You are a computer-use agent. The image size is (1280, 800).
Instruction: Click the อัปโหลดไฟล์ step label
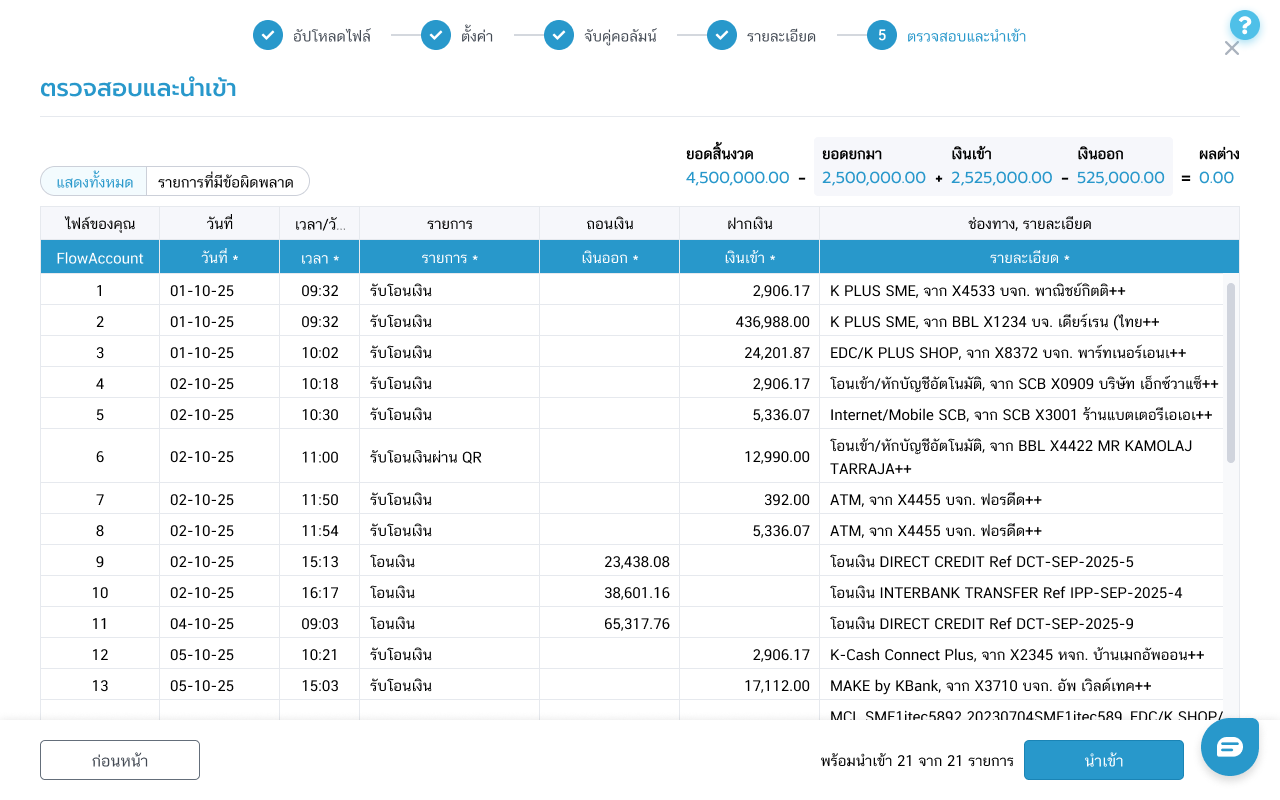332,37
